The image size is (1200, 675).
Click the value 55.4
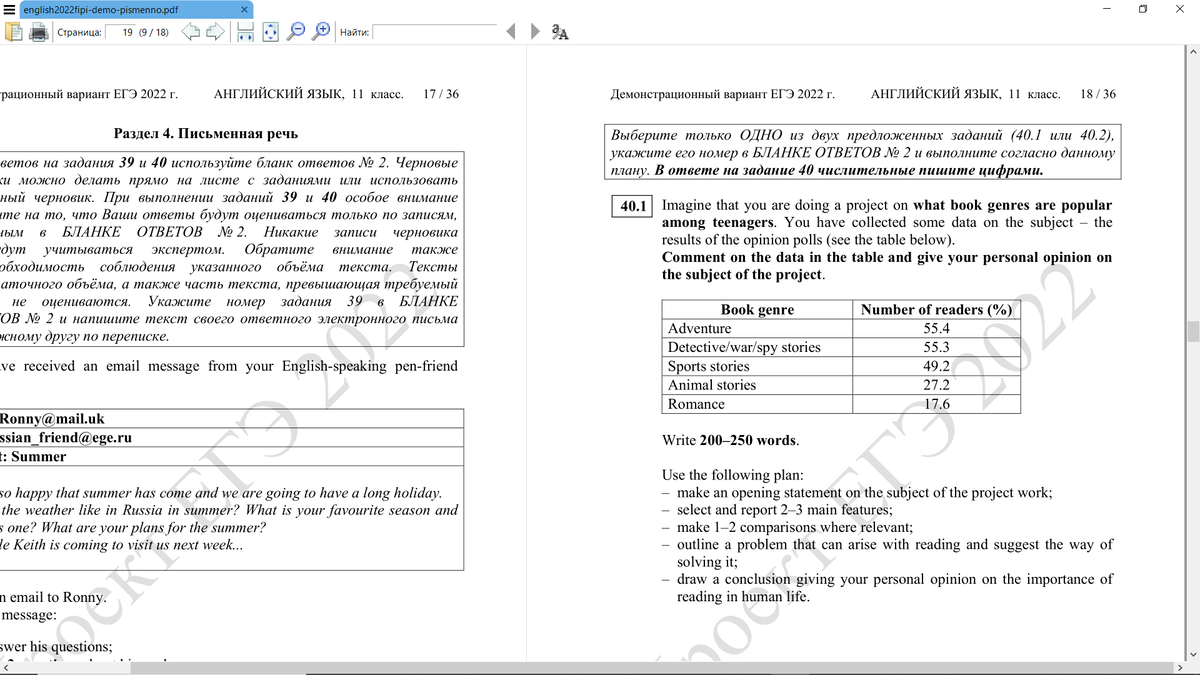(936, 328)
